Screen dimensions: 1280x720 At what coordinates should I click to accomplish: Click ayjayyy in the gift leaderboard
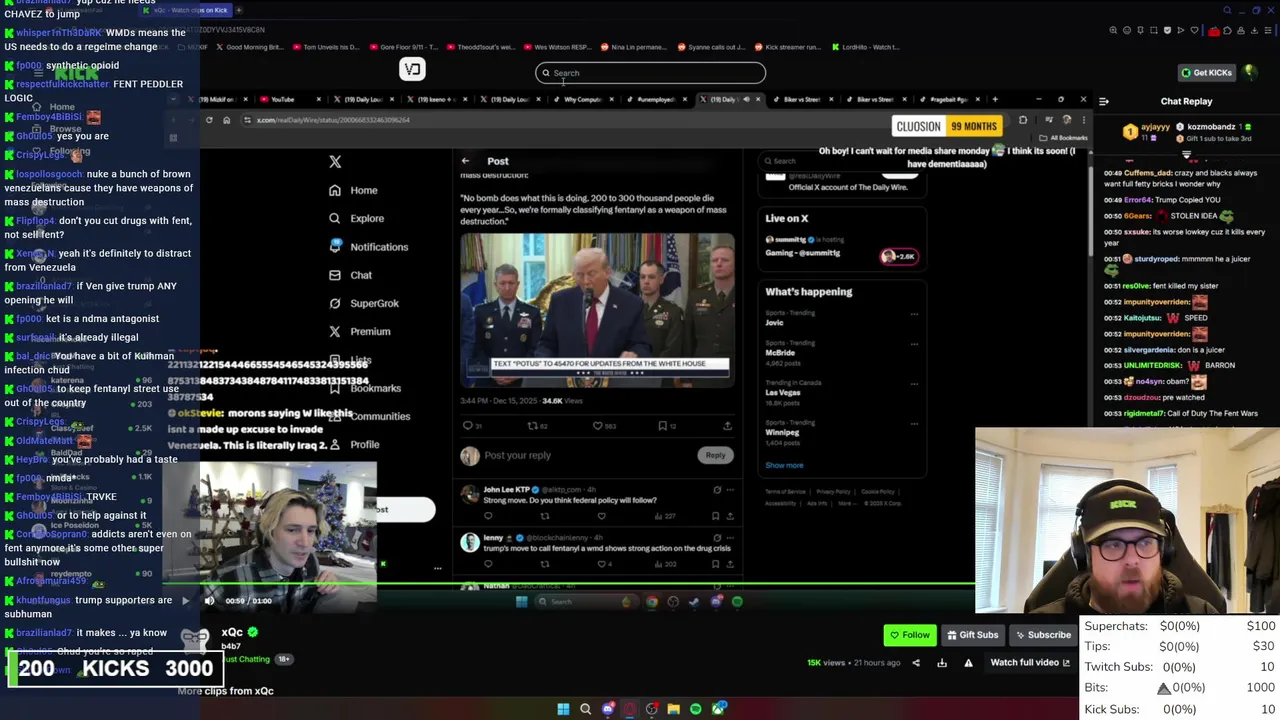click(1155, 127)
